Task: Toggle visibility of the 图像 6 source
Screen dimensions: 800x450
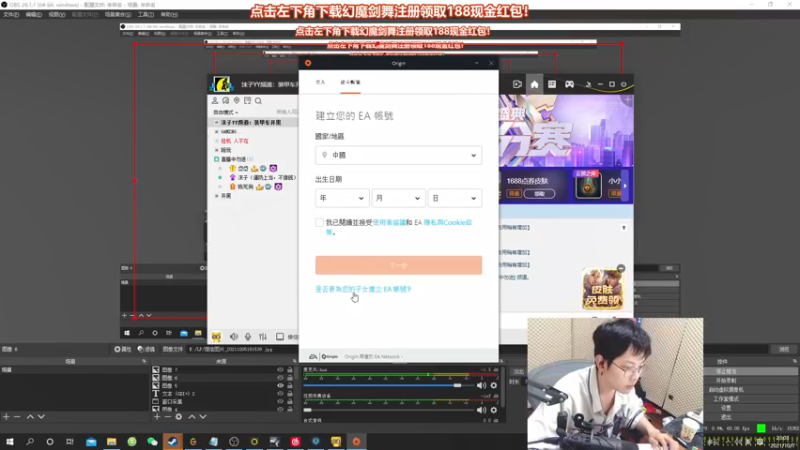Action: (280, 378)
